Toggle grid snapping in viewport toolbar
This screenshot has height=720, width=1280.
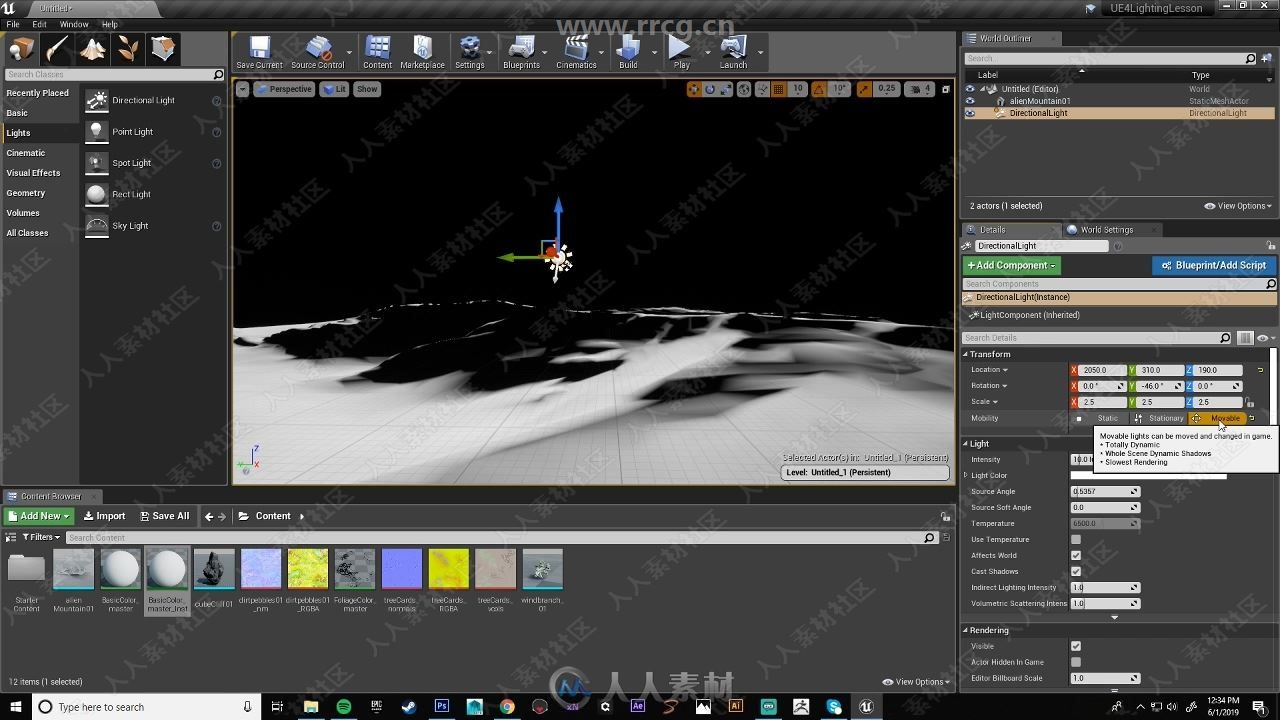pos(779,89)
